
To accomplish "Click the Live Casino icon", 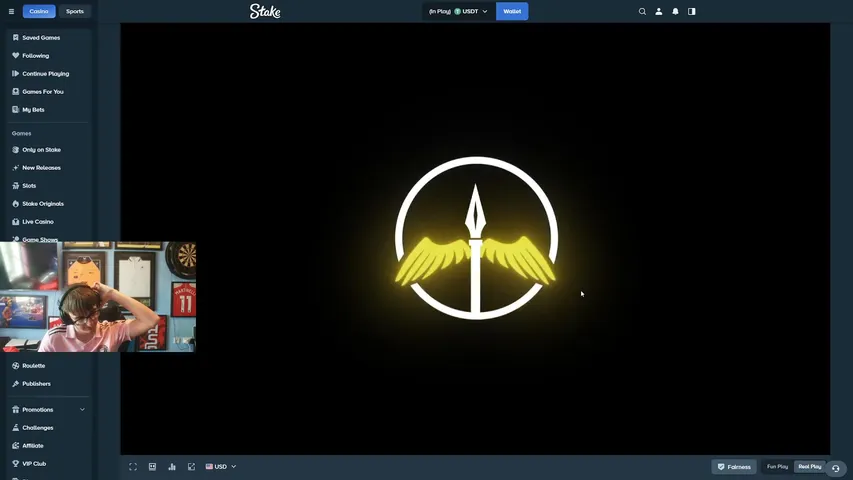I will [15, 221].
